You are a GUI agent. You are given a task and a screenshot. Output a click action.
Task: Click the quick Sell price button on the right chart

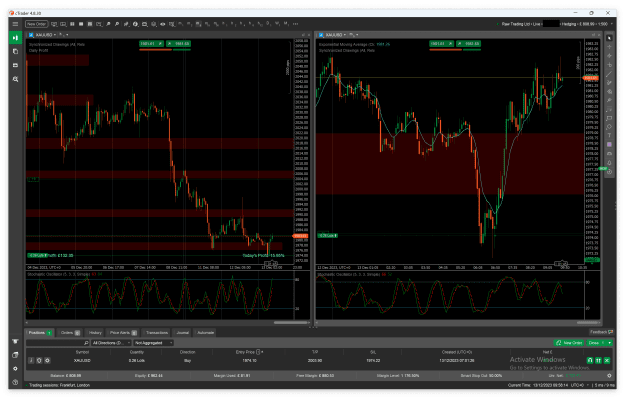click(x=441, y=43)
